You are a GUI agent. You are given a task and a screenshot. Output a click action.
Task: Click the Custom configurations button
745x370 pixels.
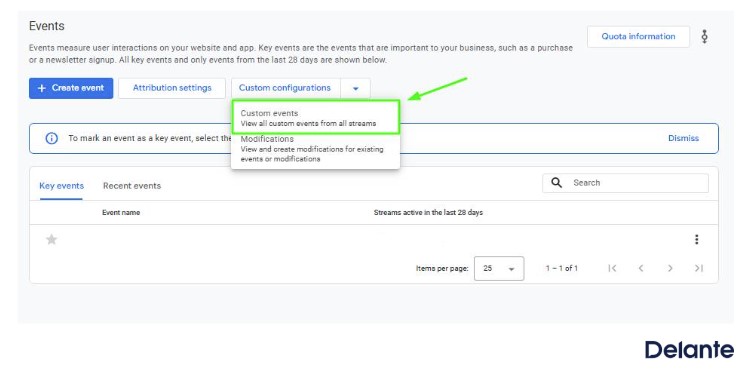pyautogui.click(x=285, y=88)
